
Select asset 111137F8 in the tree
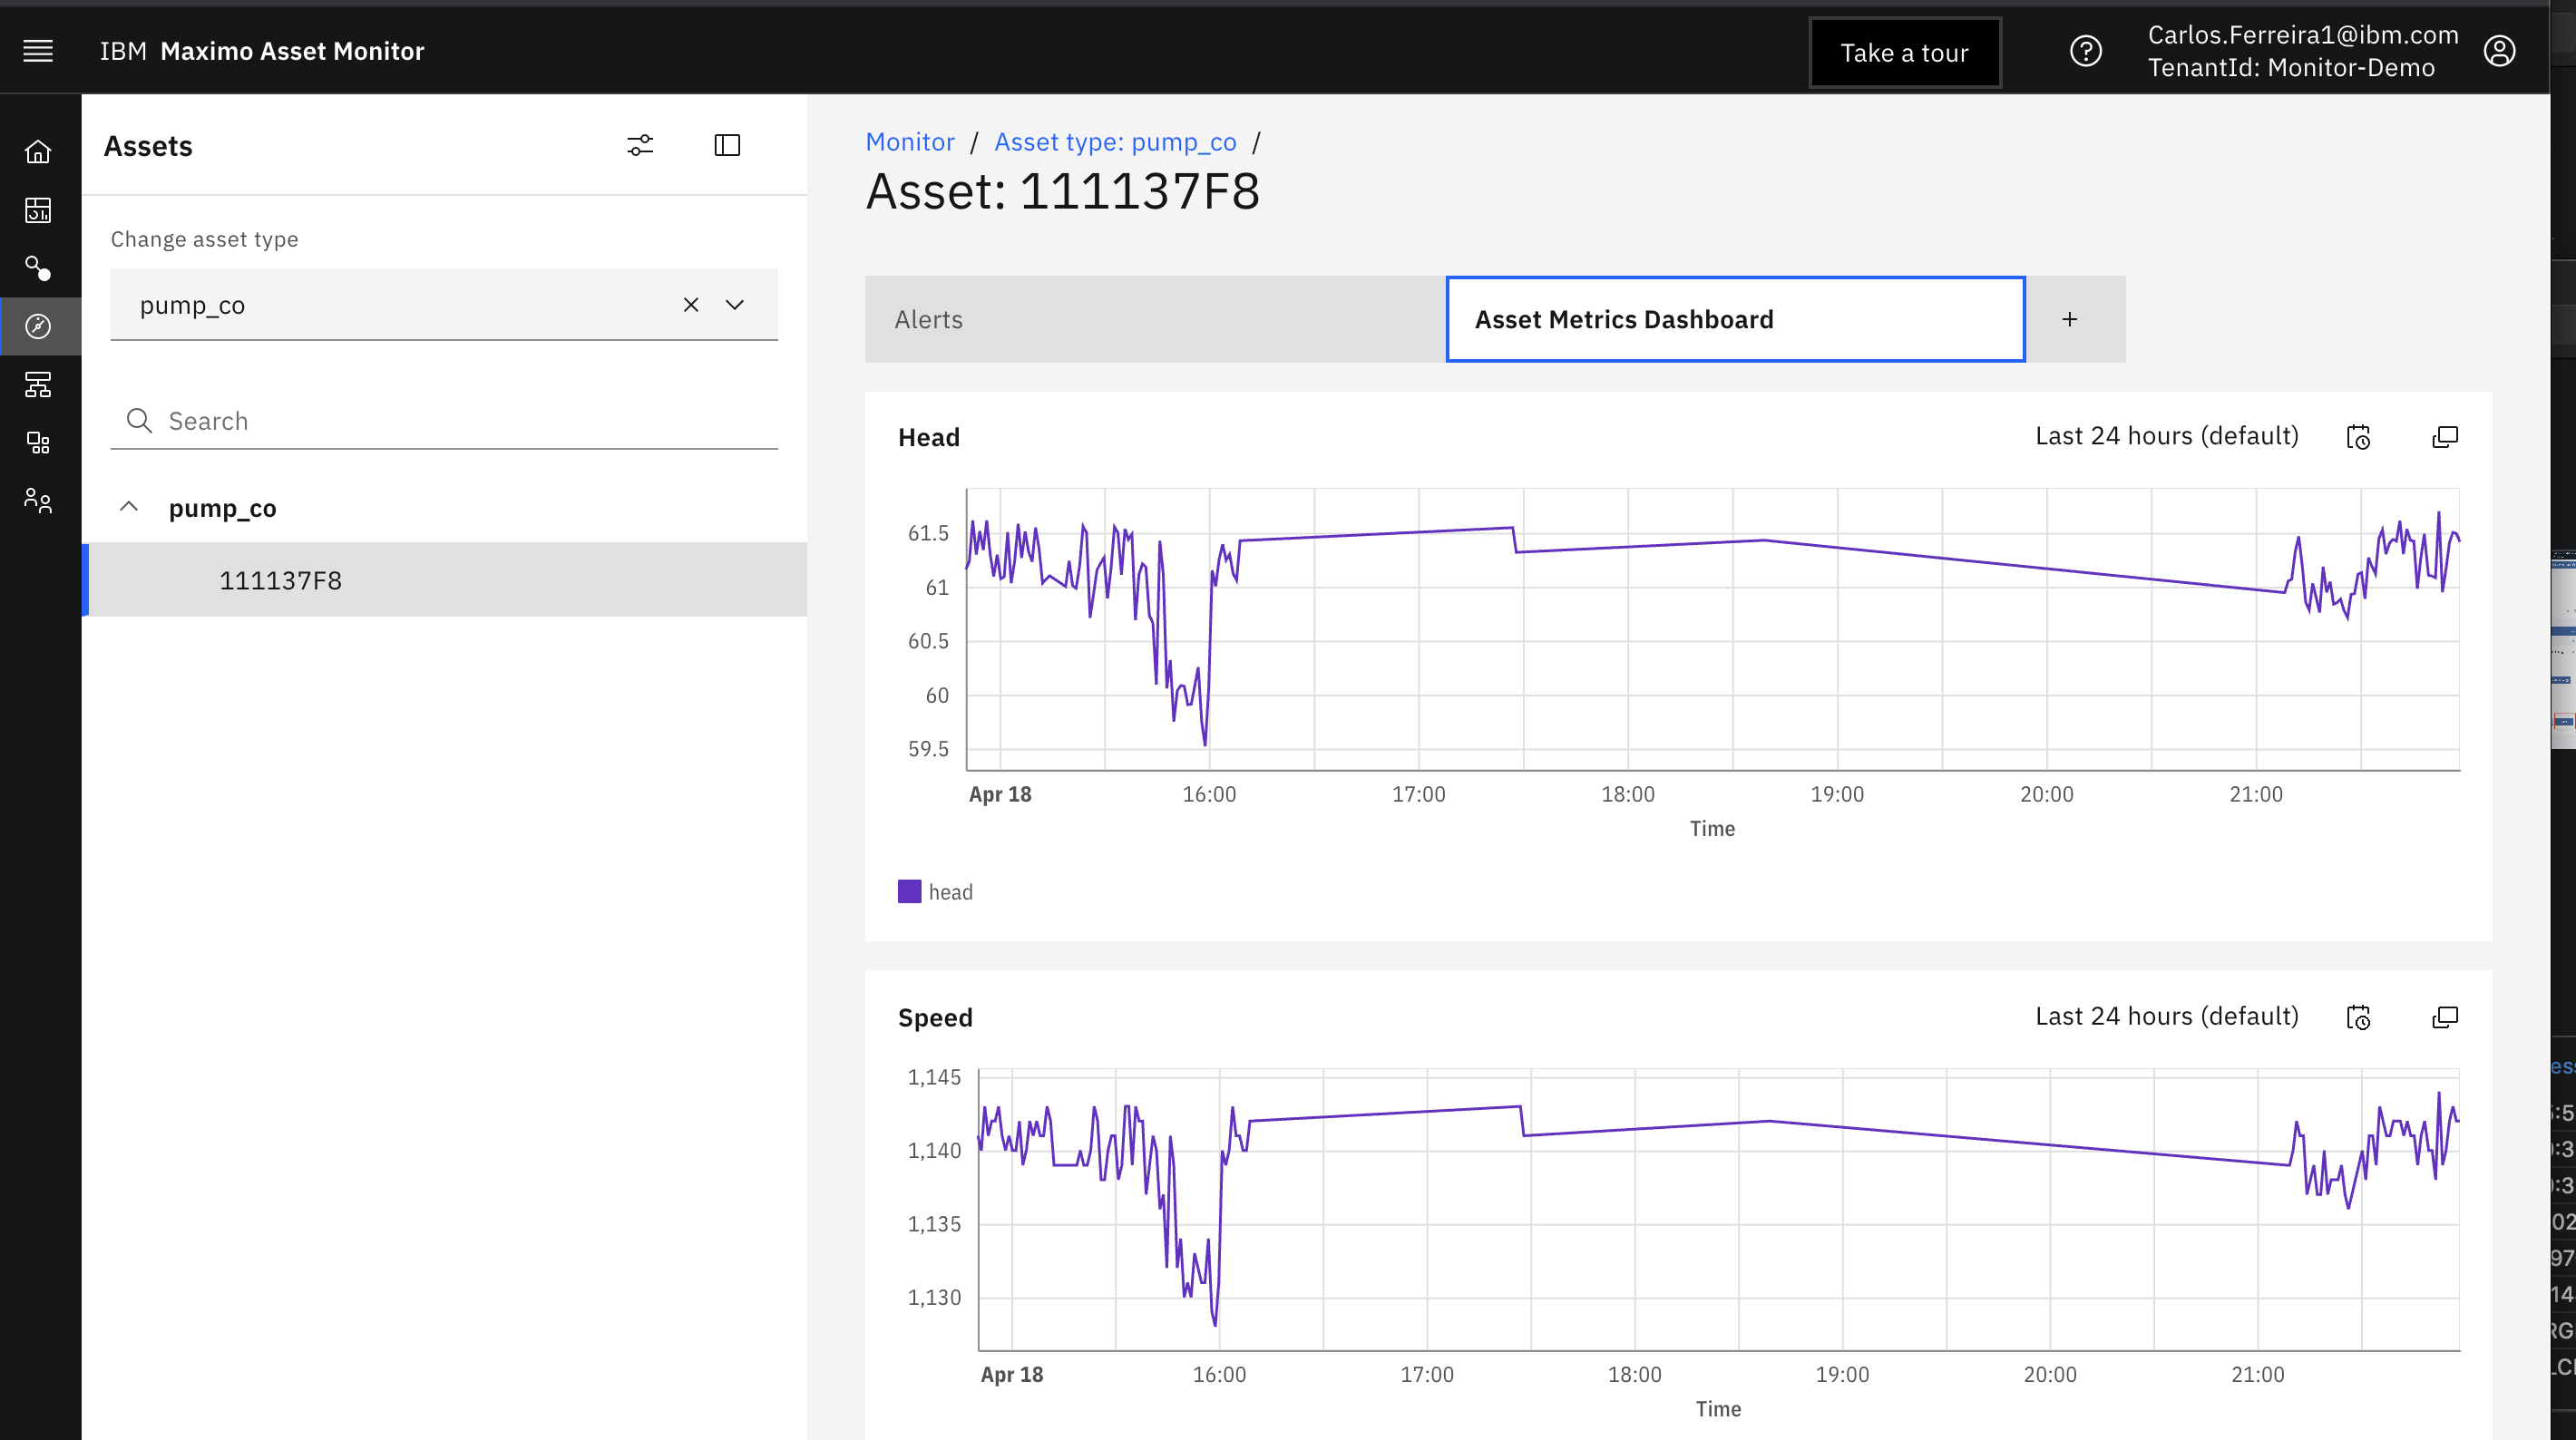click(x=444, y=580)
